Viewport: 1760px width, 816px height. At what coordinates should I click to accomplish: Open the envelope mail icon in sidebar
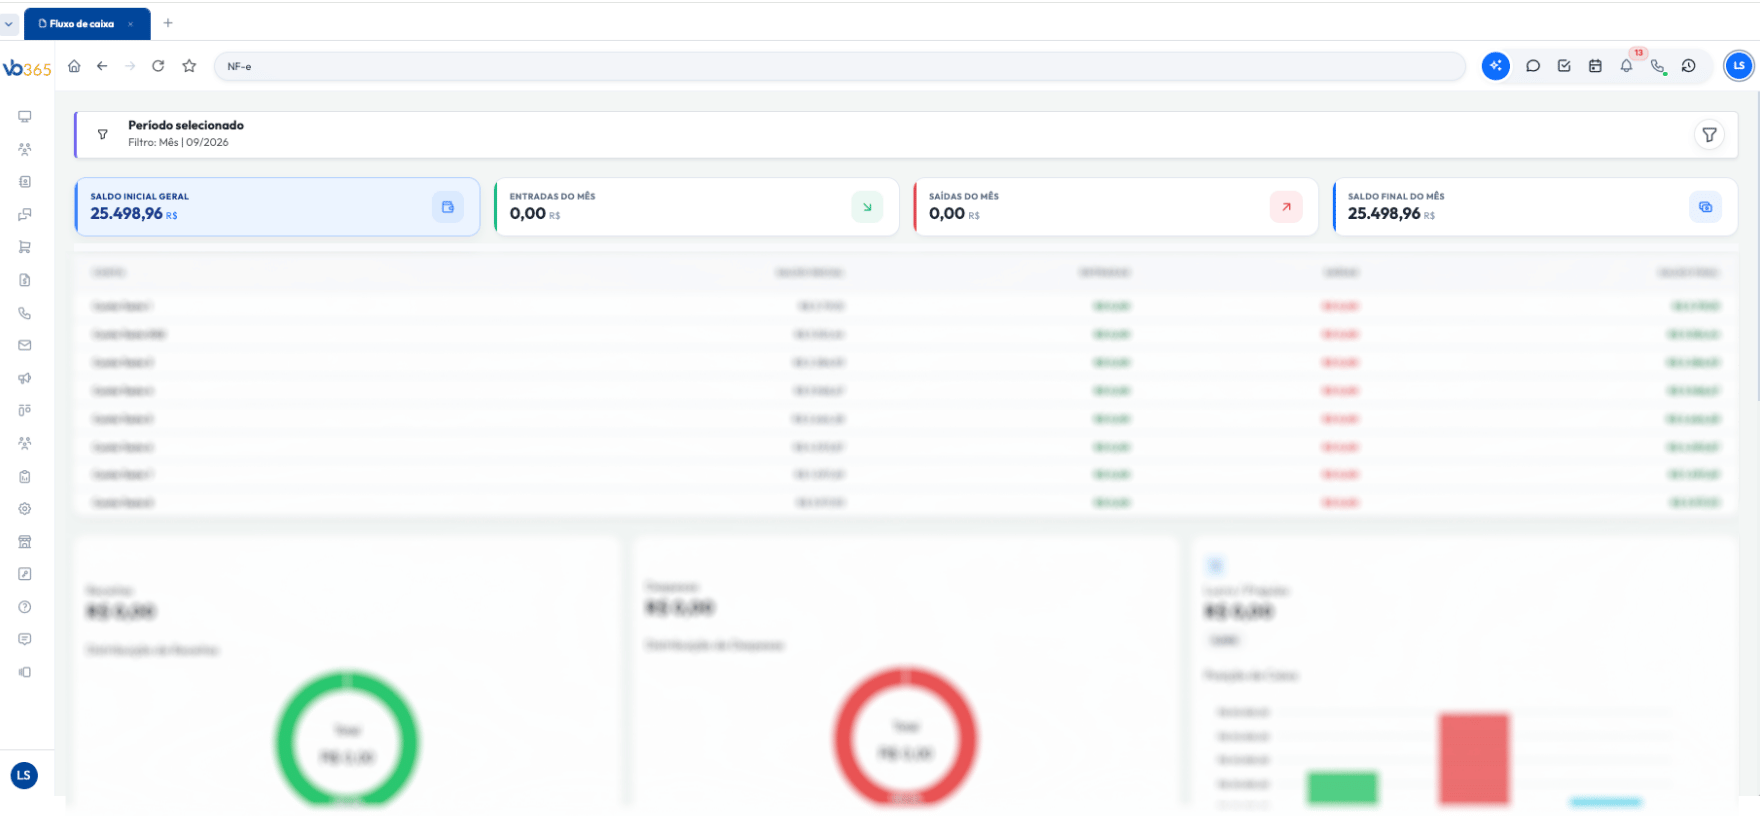(x=25, y=345)
